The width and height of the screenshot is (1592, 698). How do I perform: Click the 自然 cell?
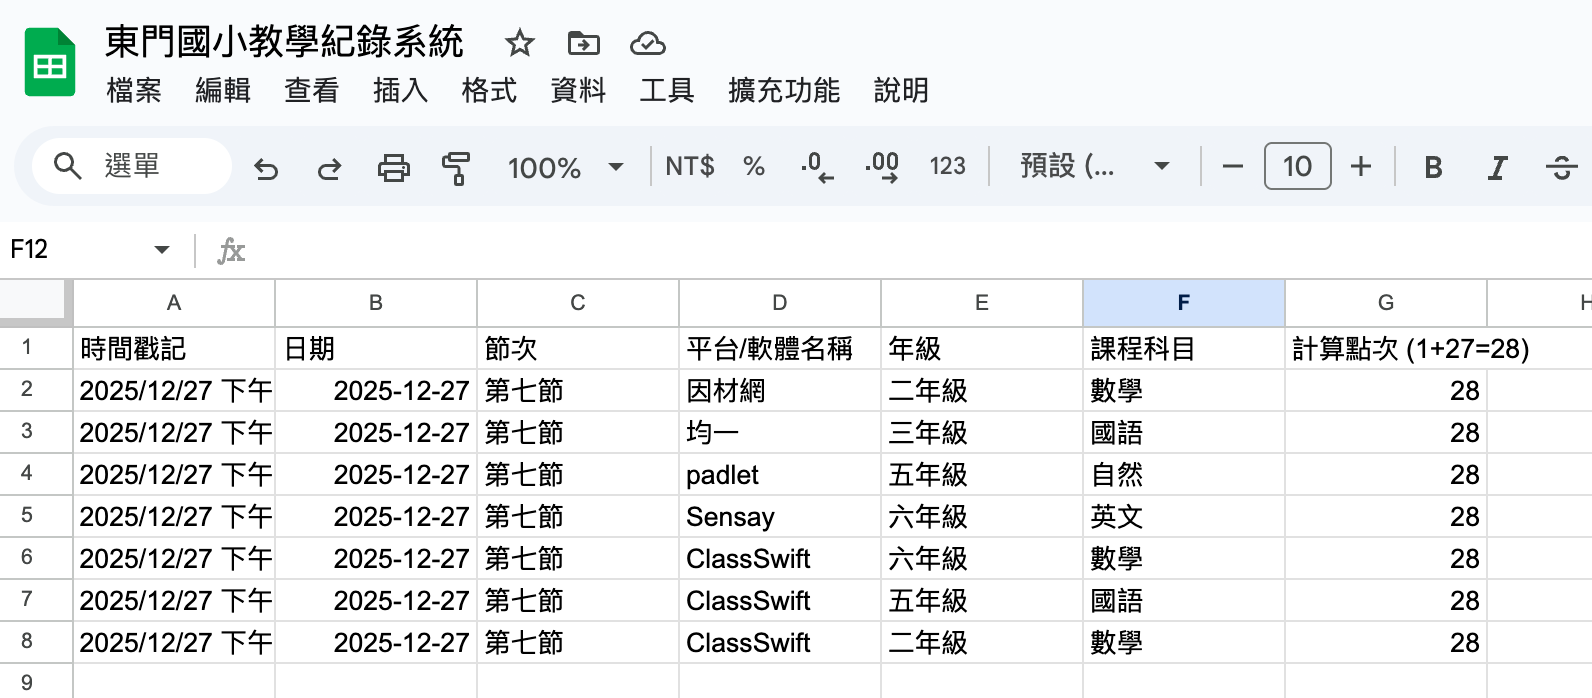[1184, 475]
